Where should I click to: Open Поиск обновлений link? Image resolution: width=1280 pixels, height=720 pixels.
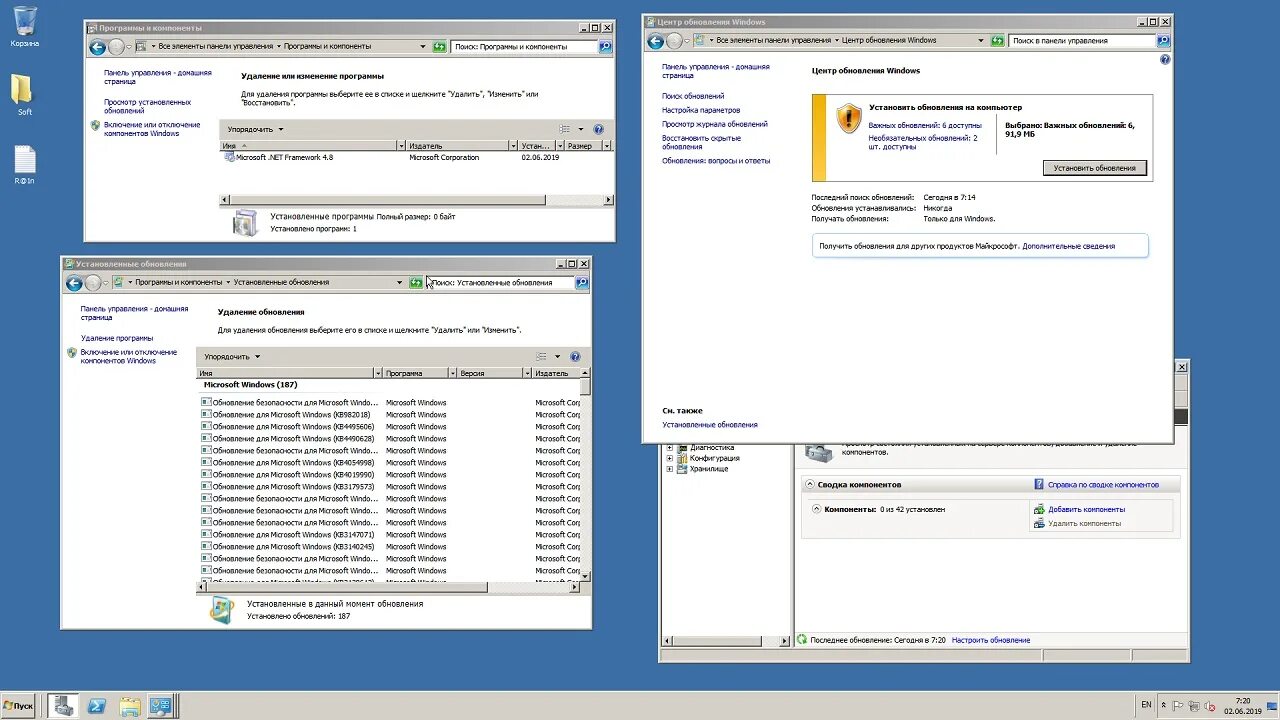pyautogui.click(x=693, y=96)
